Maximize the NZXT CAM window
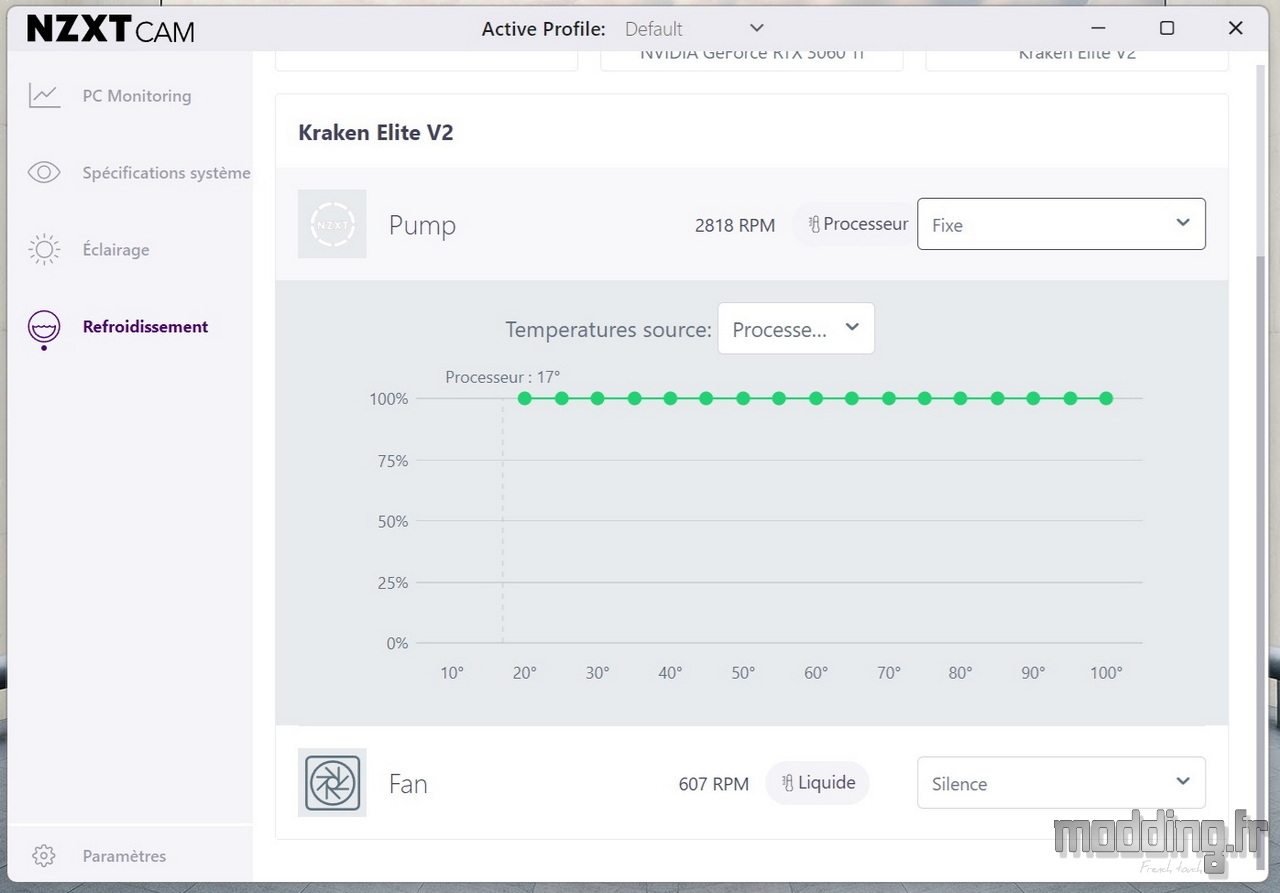1280x893 pixels. click(1167, 28)
